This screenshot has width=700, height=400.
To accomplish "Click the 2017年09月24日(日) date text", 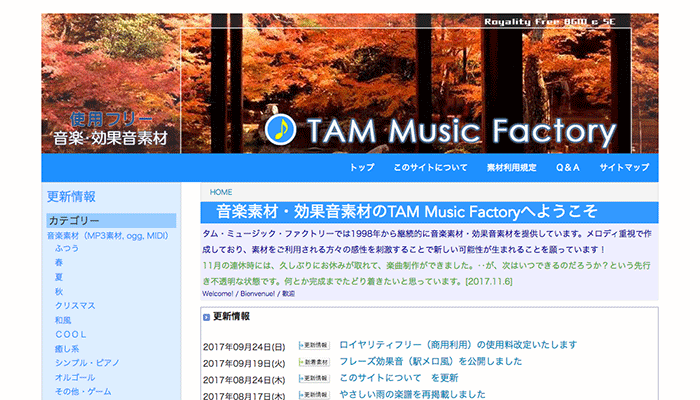I will [x=244, y=346].
